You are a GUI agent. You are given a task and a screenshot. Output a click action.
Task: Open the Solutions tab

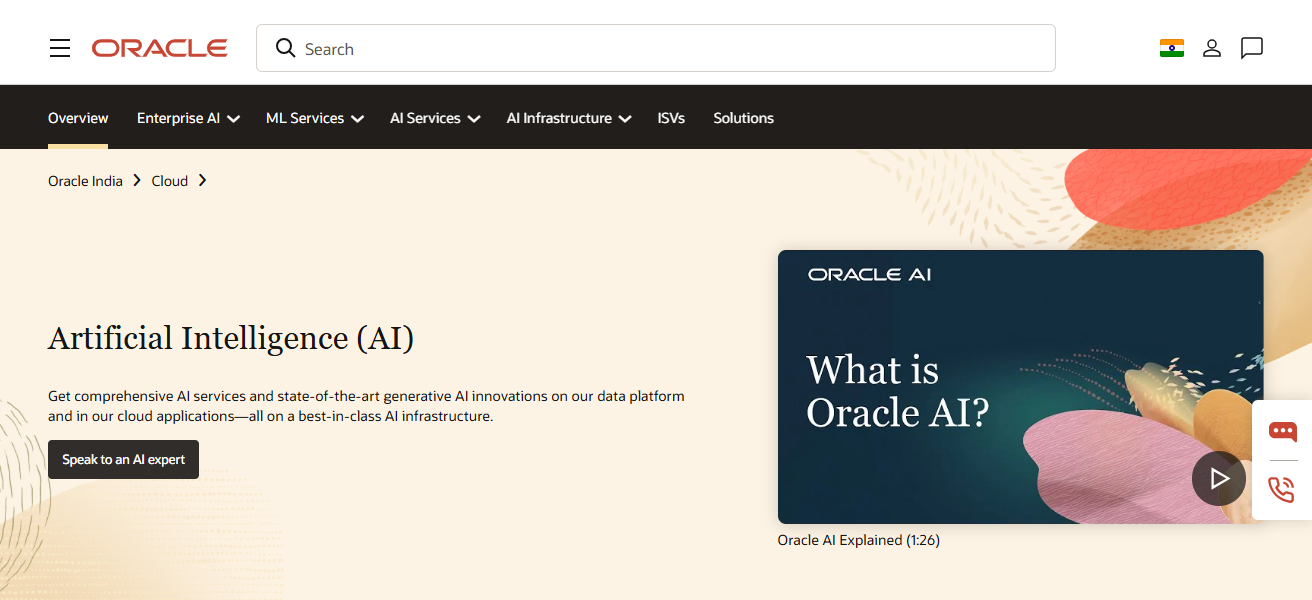coord(743,118)
